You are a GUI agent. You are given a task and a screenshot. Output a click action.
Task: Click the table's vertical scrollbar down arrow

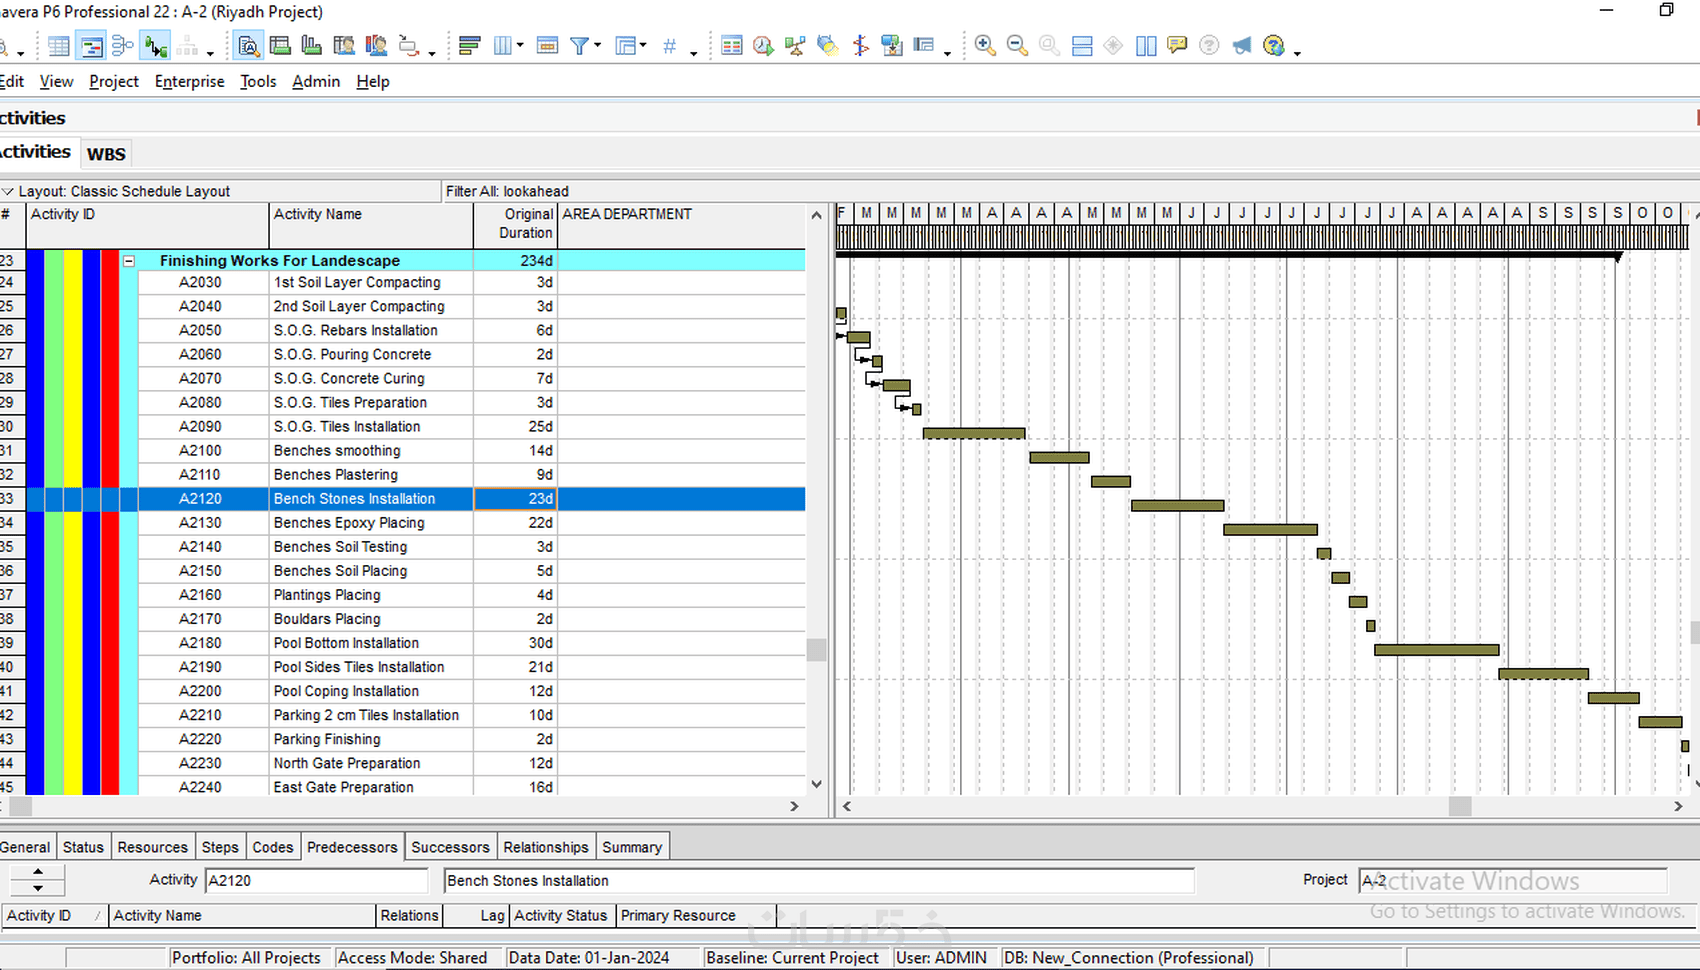pos(817,785)
